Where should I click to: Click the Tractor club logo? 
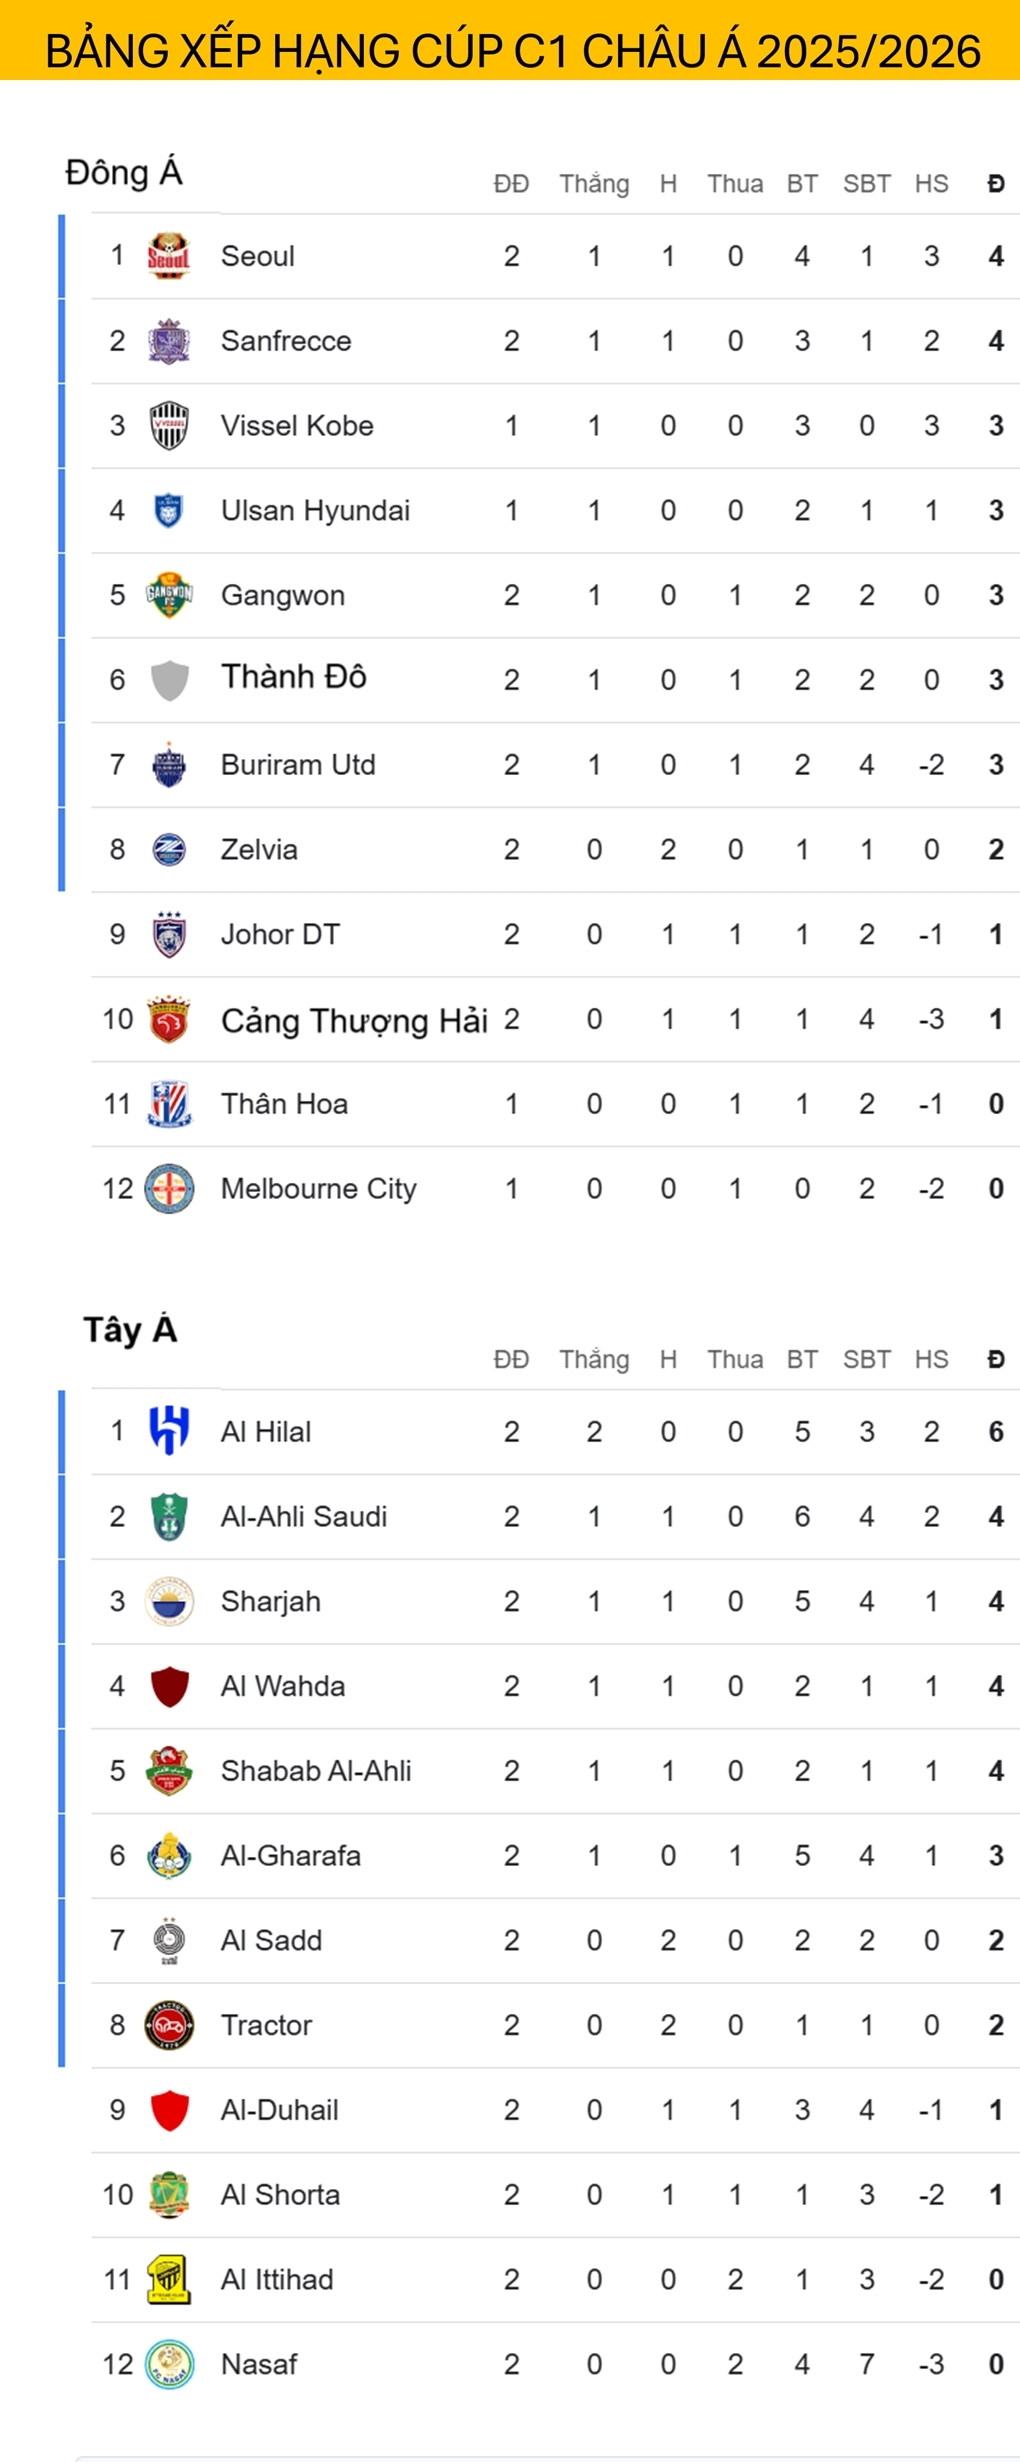[x=169, y=2025]
